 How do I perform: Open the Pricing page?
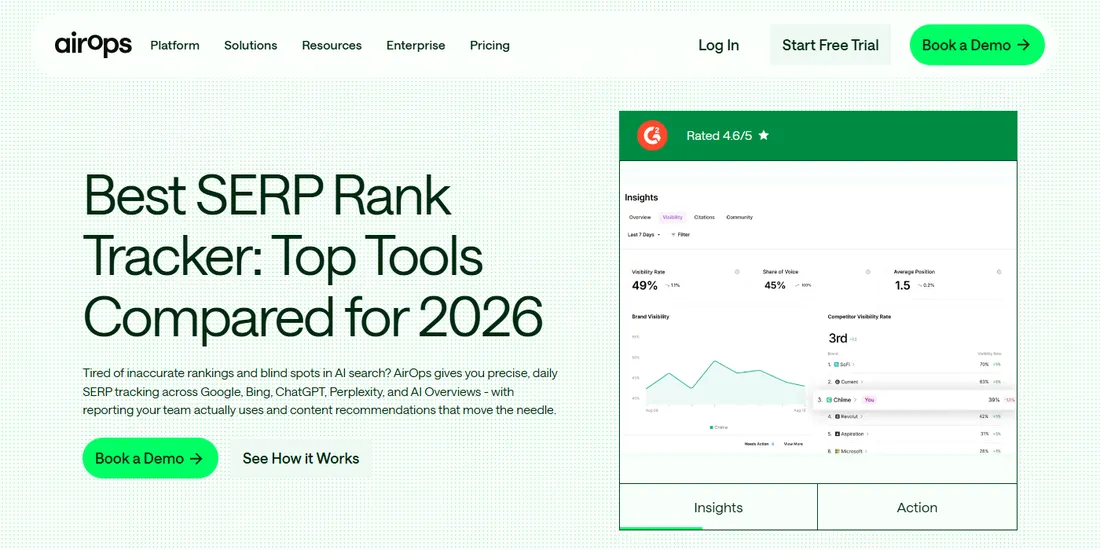click(490, 45)
